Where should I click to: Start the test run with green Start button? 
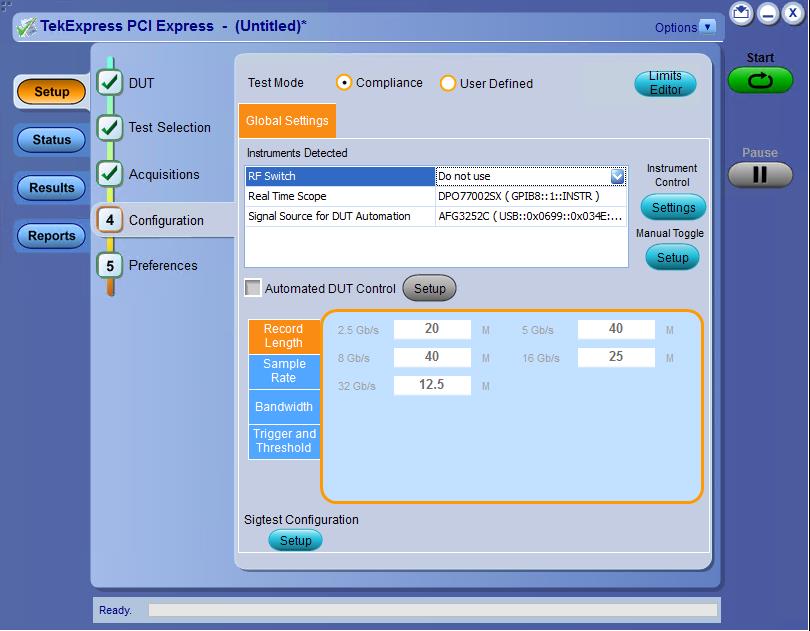(x=760, y=80)
